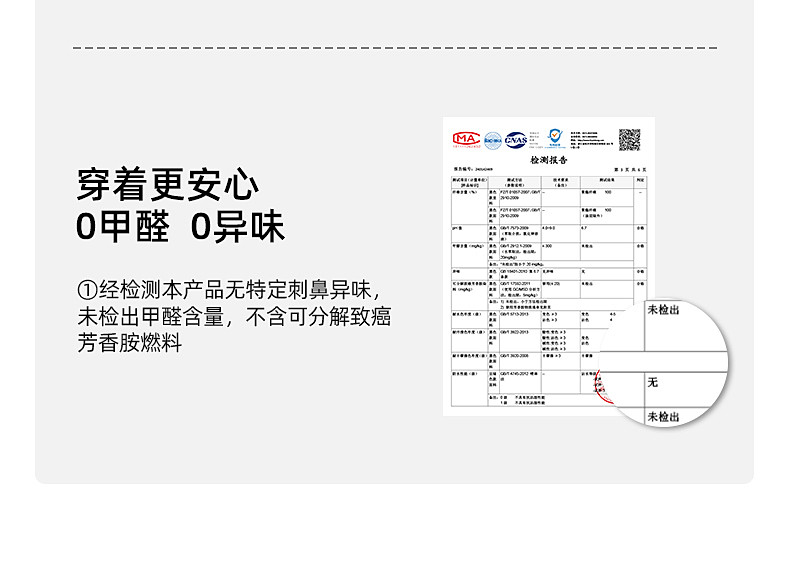This screenshot has width=790, height=579.
Task: Click the bottom 未检出 in magnifier
Action: pyautogui.click(x=663, y=416)
